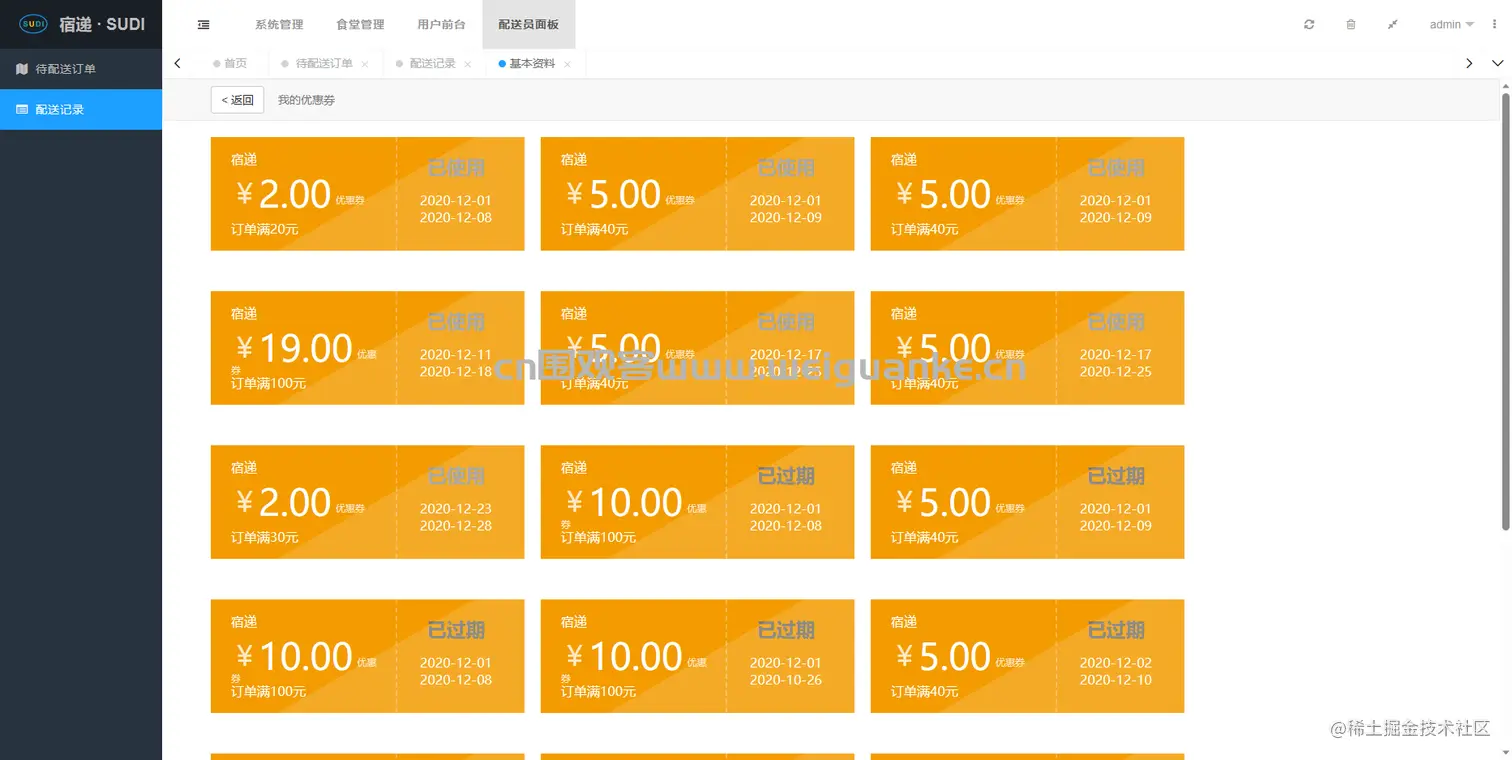Screen dimensions: 1512x760
Task: Click the date 2020-12-11
Action: 456,355
